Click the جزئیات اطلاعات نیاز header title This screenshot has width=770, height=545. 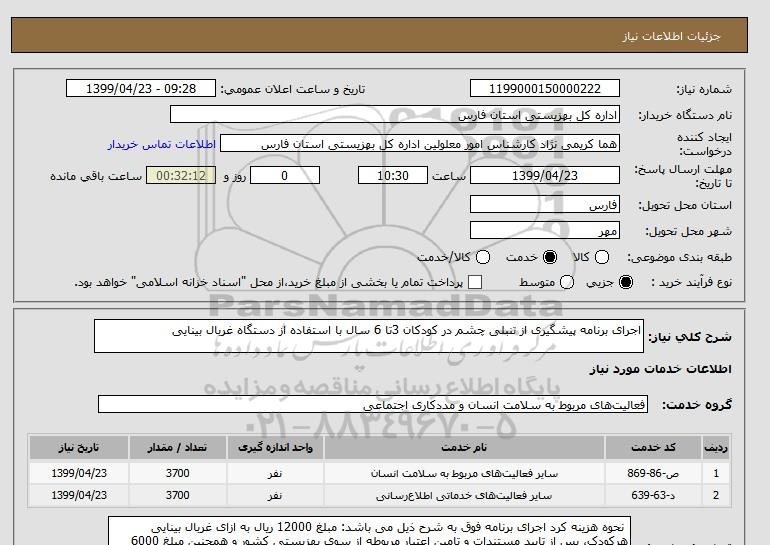pyautogui.click(x=671, y=36)
